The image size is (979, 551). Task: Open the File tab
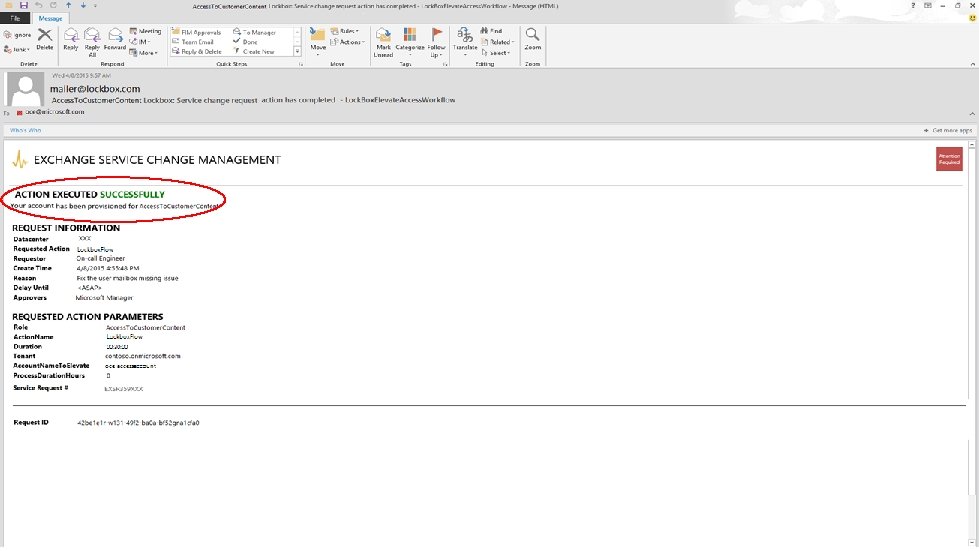[15, 18]
